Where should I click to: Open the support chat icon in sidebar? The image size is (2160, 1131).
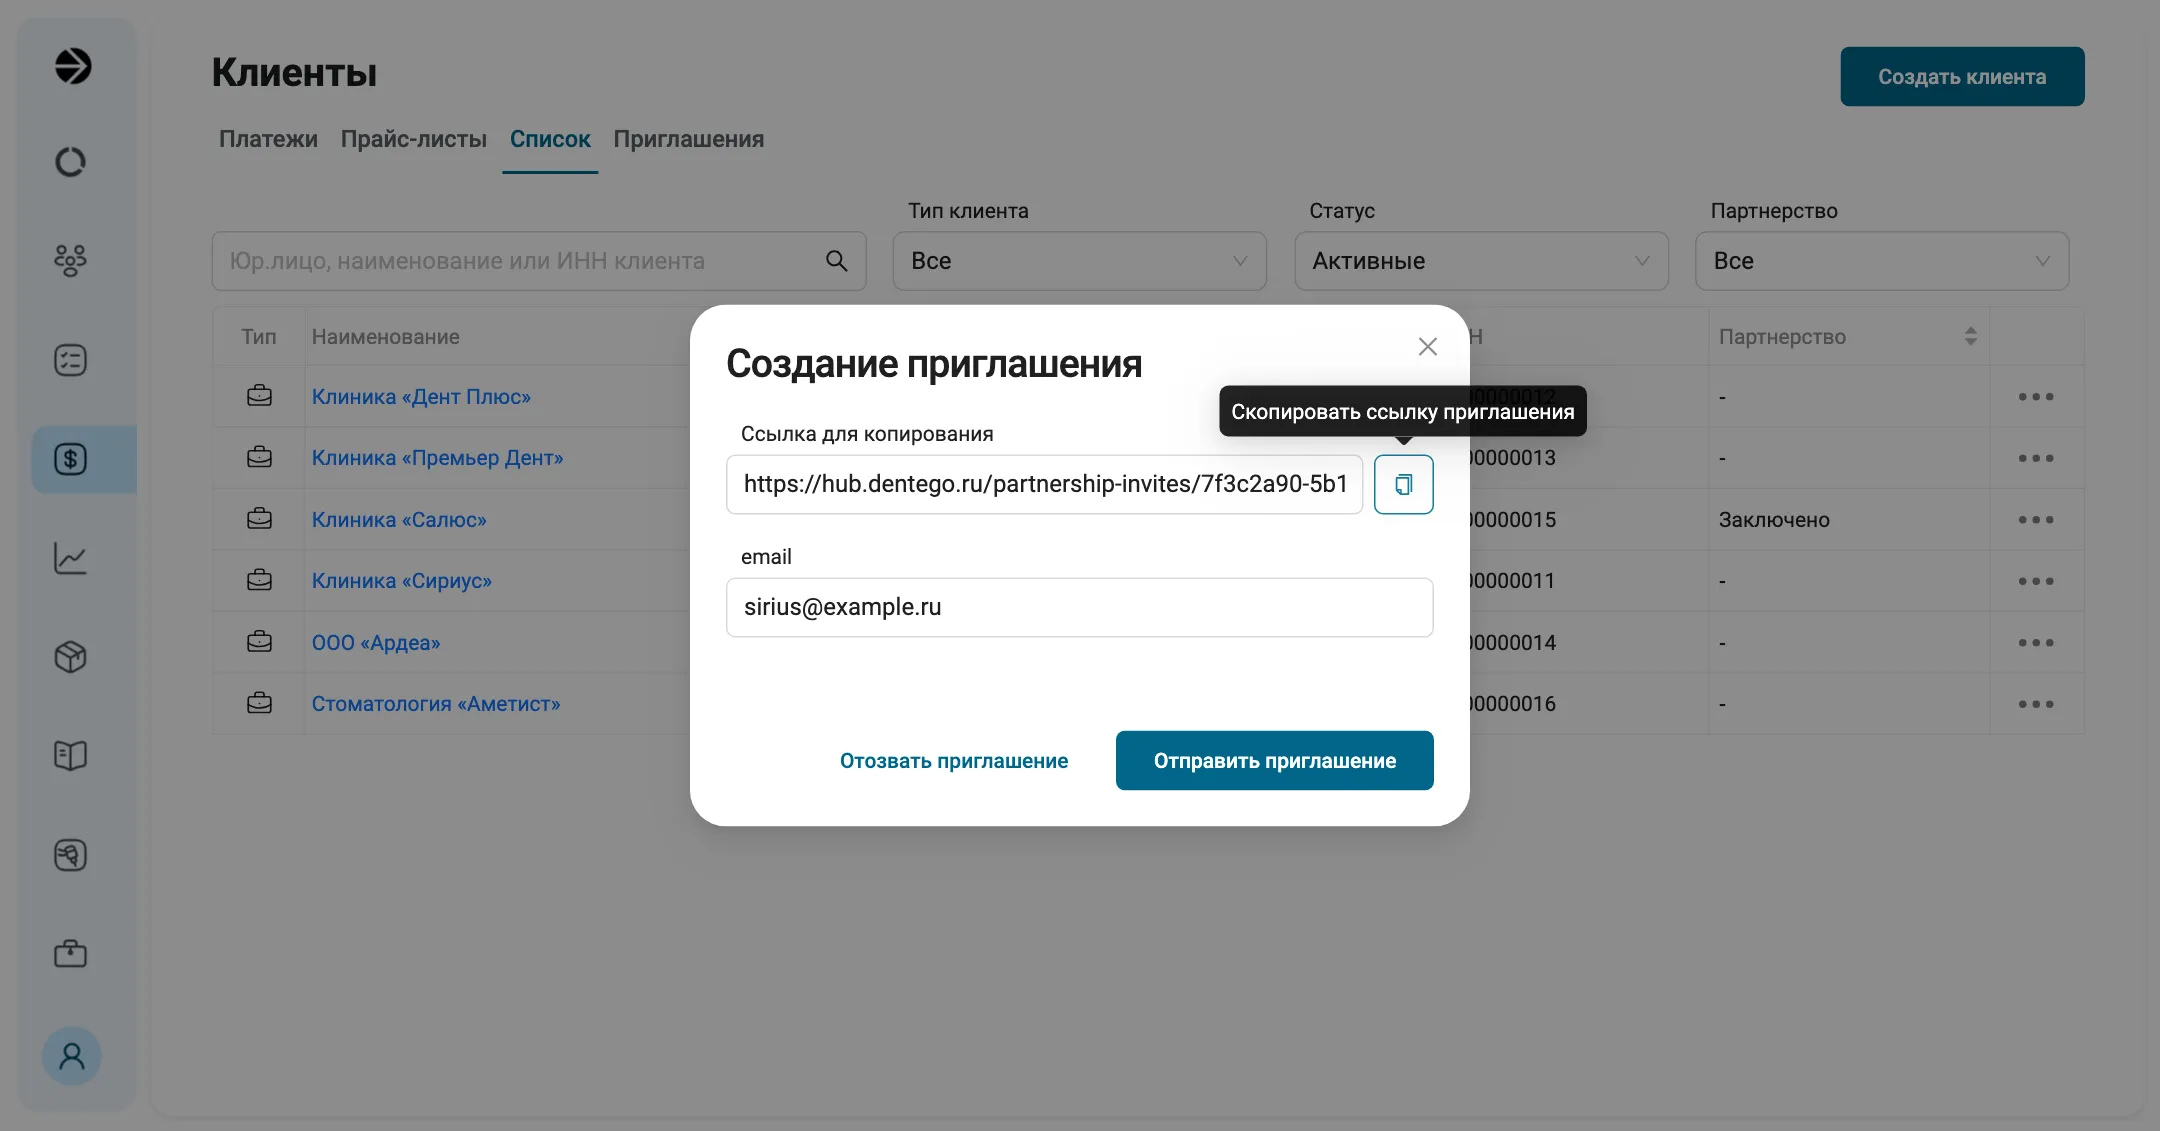pos(70,855)
